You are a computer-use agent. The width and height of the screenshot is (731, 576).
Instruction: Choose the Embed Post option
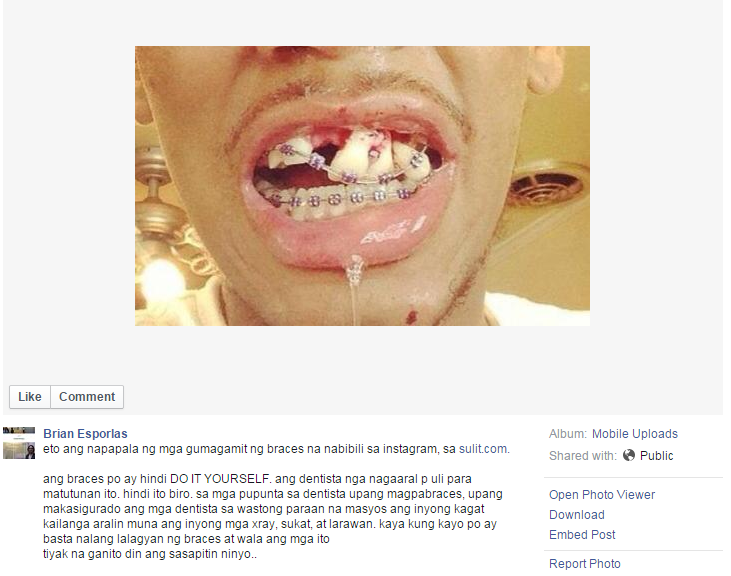582,535
